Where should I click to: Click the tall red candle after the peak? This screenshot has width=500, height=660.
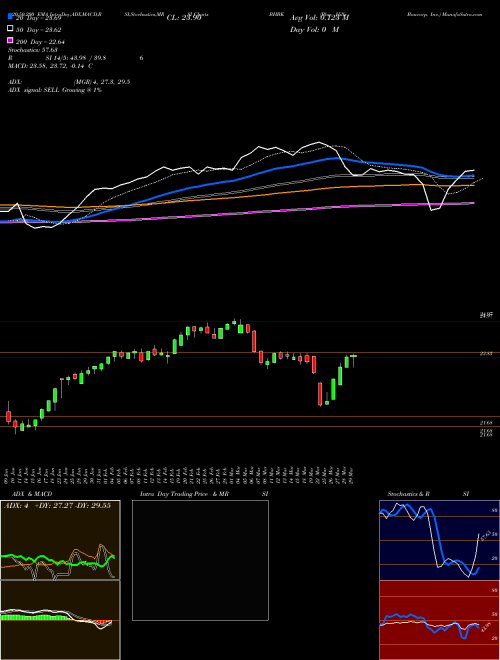(254, 341)
